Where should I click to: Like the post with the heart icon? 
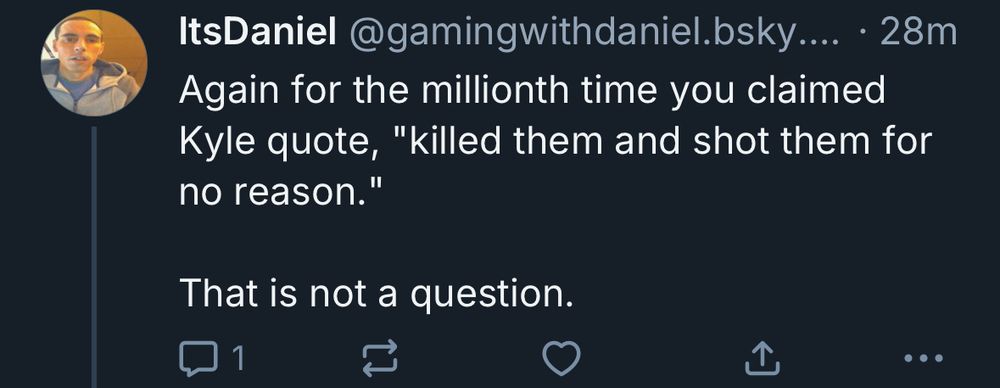click(561, 357)
